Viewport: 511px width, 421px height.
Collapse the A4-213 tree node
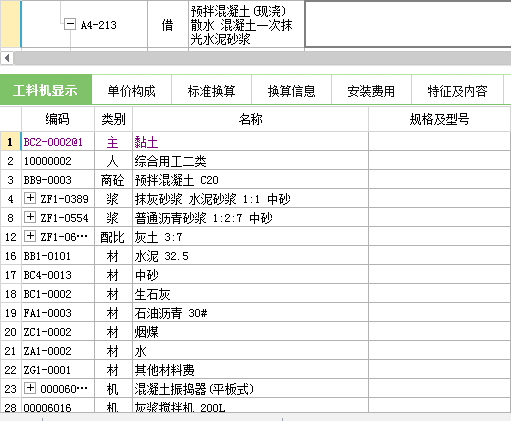point(70,24)
